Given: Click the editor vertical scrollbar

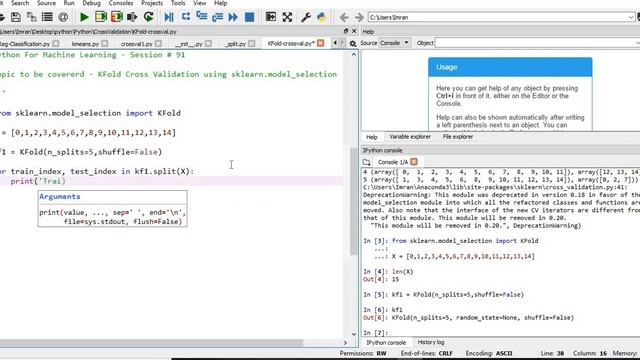Looking at the screenshot, I should coord(353,201).
